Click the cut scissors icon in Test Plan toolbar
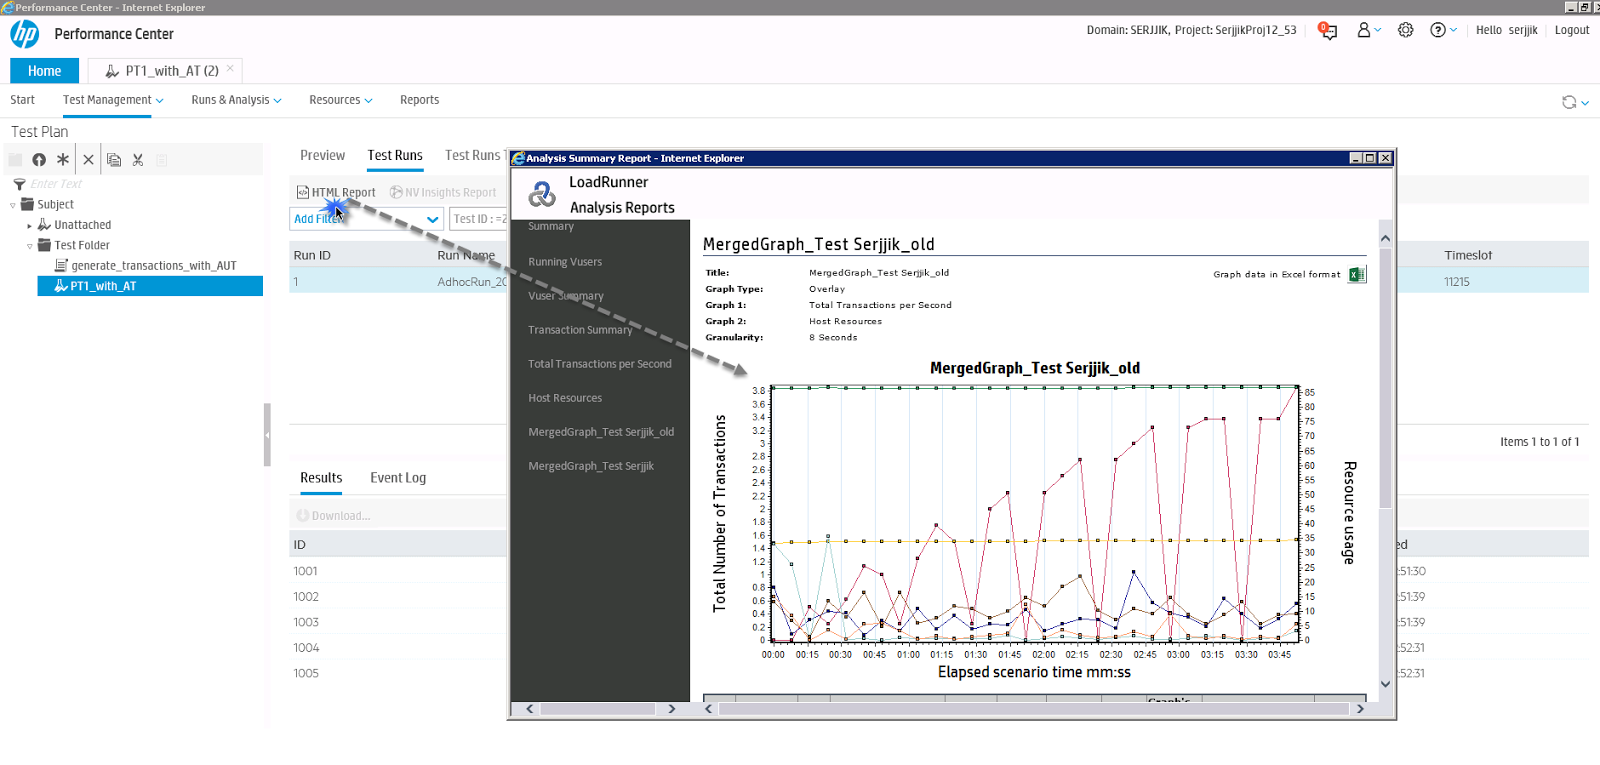Image resolution: width=1600 pixels, height=765 pixels. (x=138, y=160)
